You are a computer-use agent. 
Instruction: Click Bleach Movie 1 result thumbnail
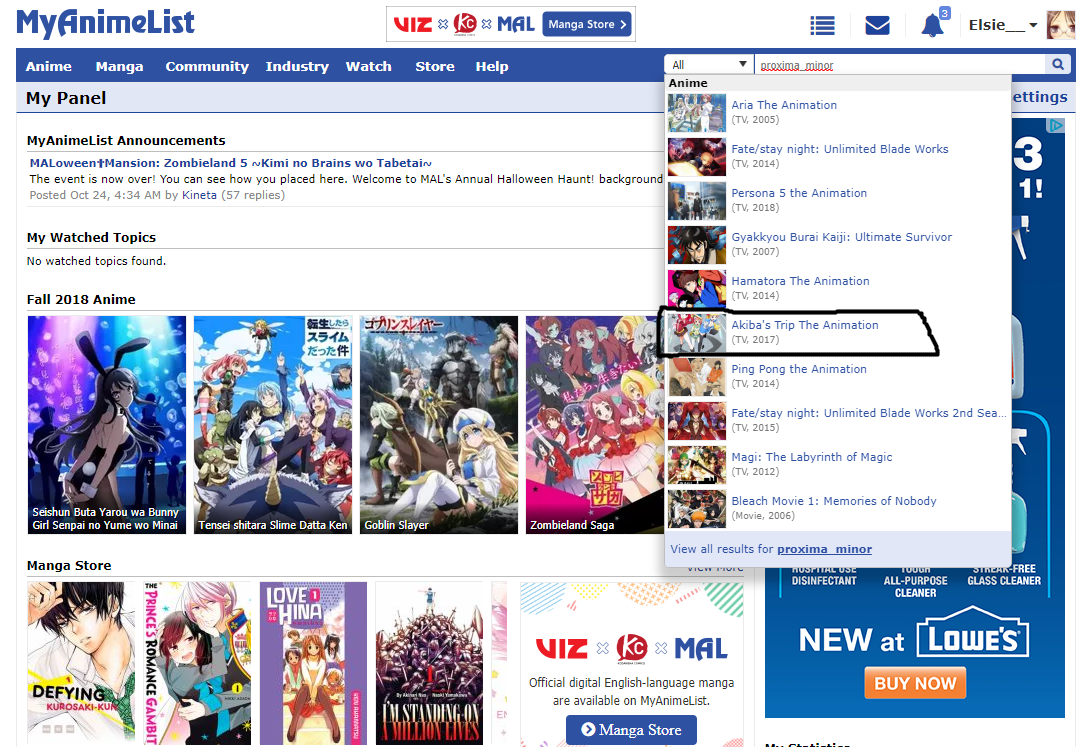click(x=697, y=508)
